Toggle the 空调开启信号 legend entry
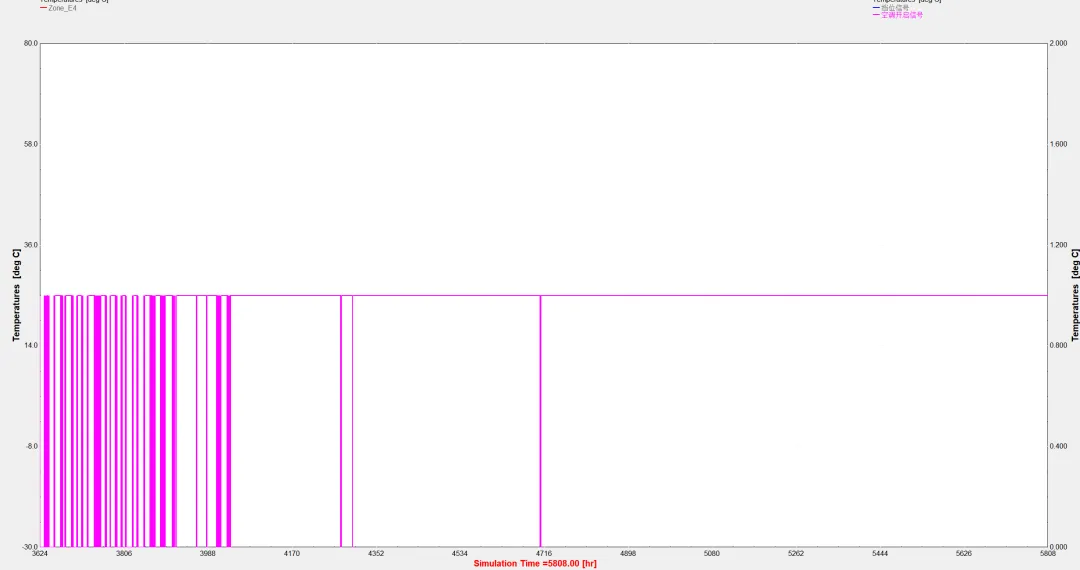The image size is (1080, 570). click(x=902, y=14)
